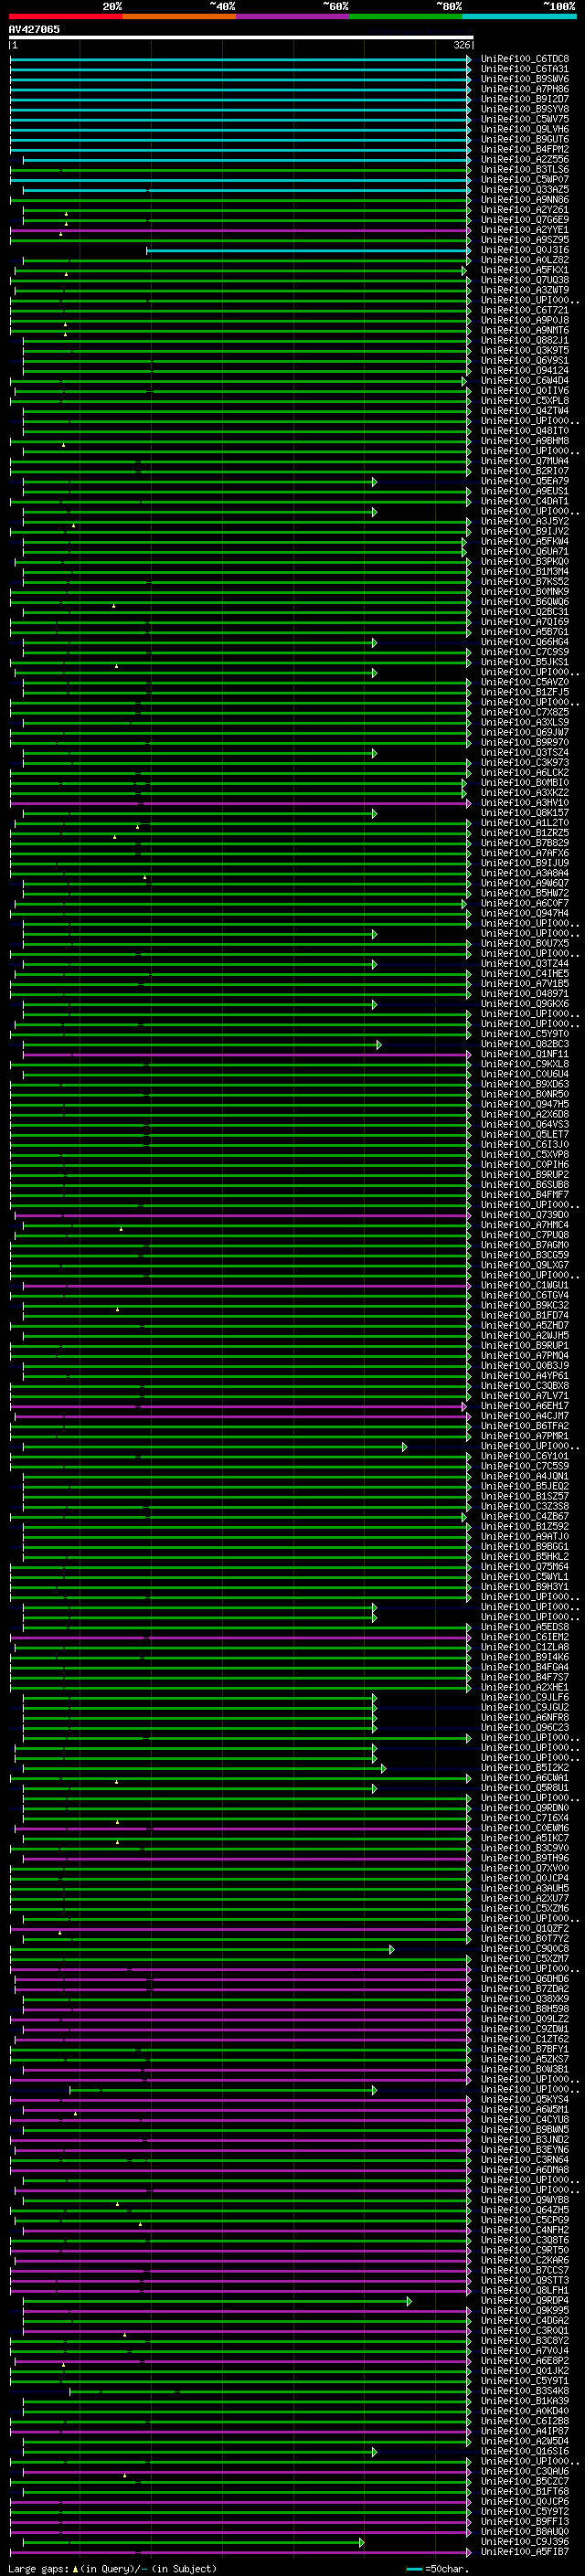The width and height of the screenshot is (585, 2576).
Task: Click the UniRef100_B9I2D7 entry
Action: [x=525, y=99]
